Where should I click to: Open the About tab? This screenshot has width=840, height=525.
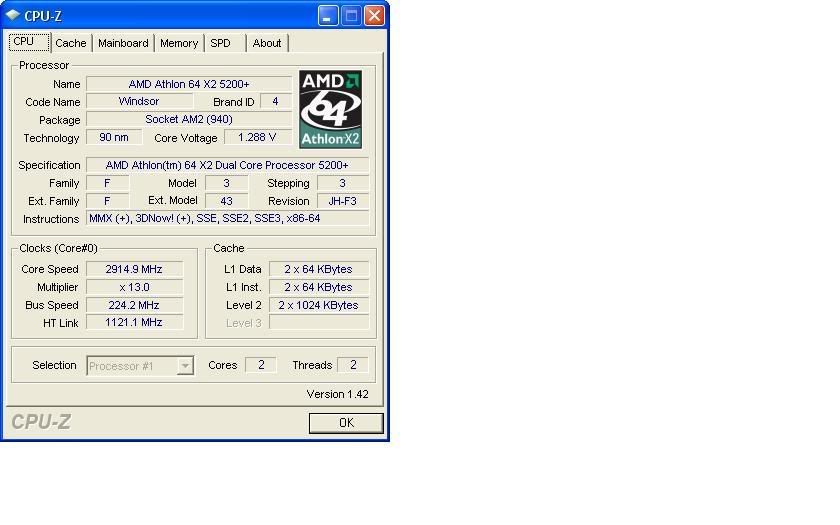(x=267, y=43)
